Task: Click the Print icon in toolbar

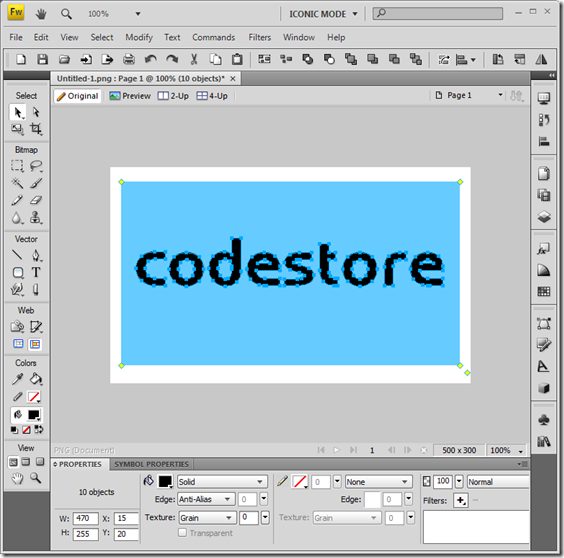Action: (129, 59)
